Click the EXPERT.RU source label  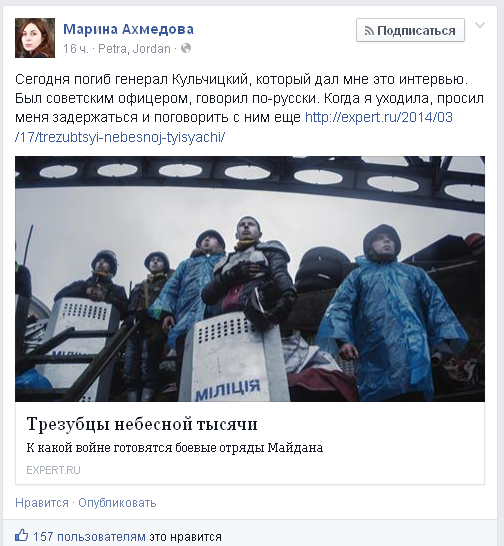[x=53, y=470]
